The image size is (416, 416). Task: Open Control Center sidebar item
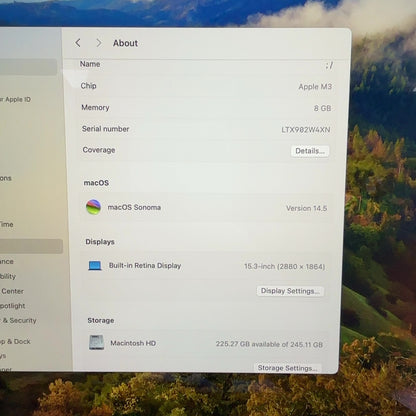click(x=12, y=291)
